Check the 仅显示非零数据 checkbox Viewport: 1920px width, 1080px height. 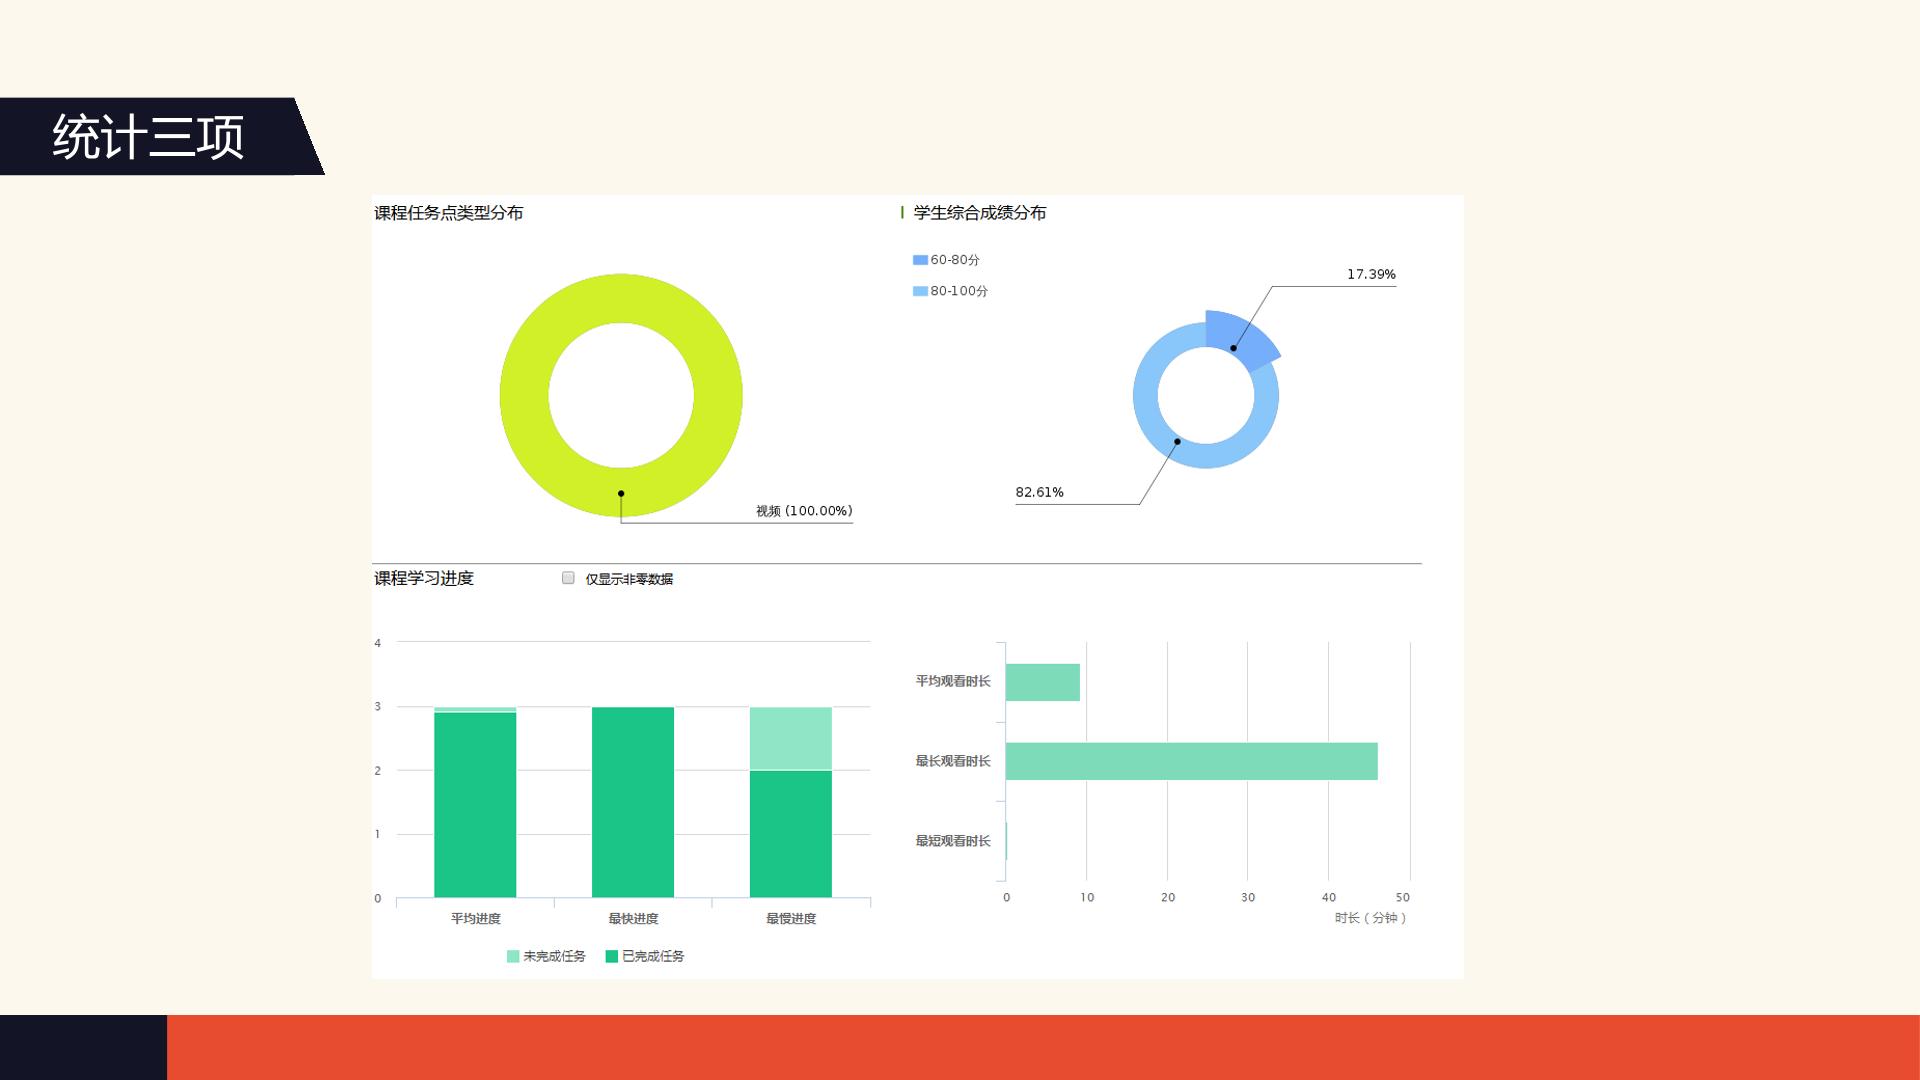coord(568,578)
